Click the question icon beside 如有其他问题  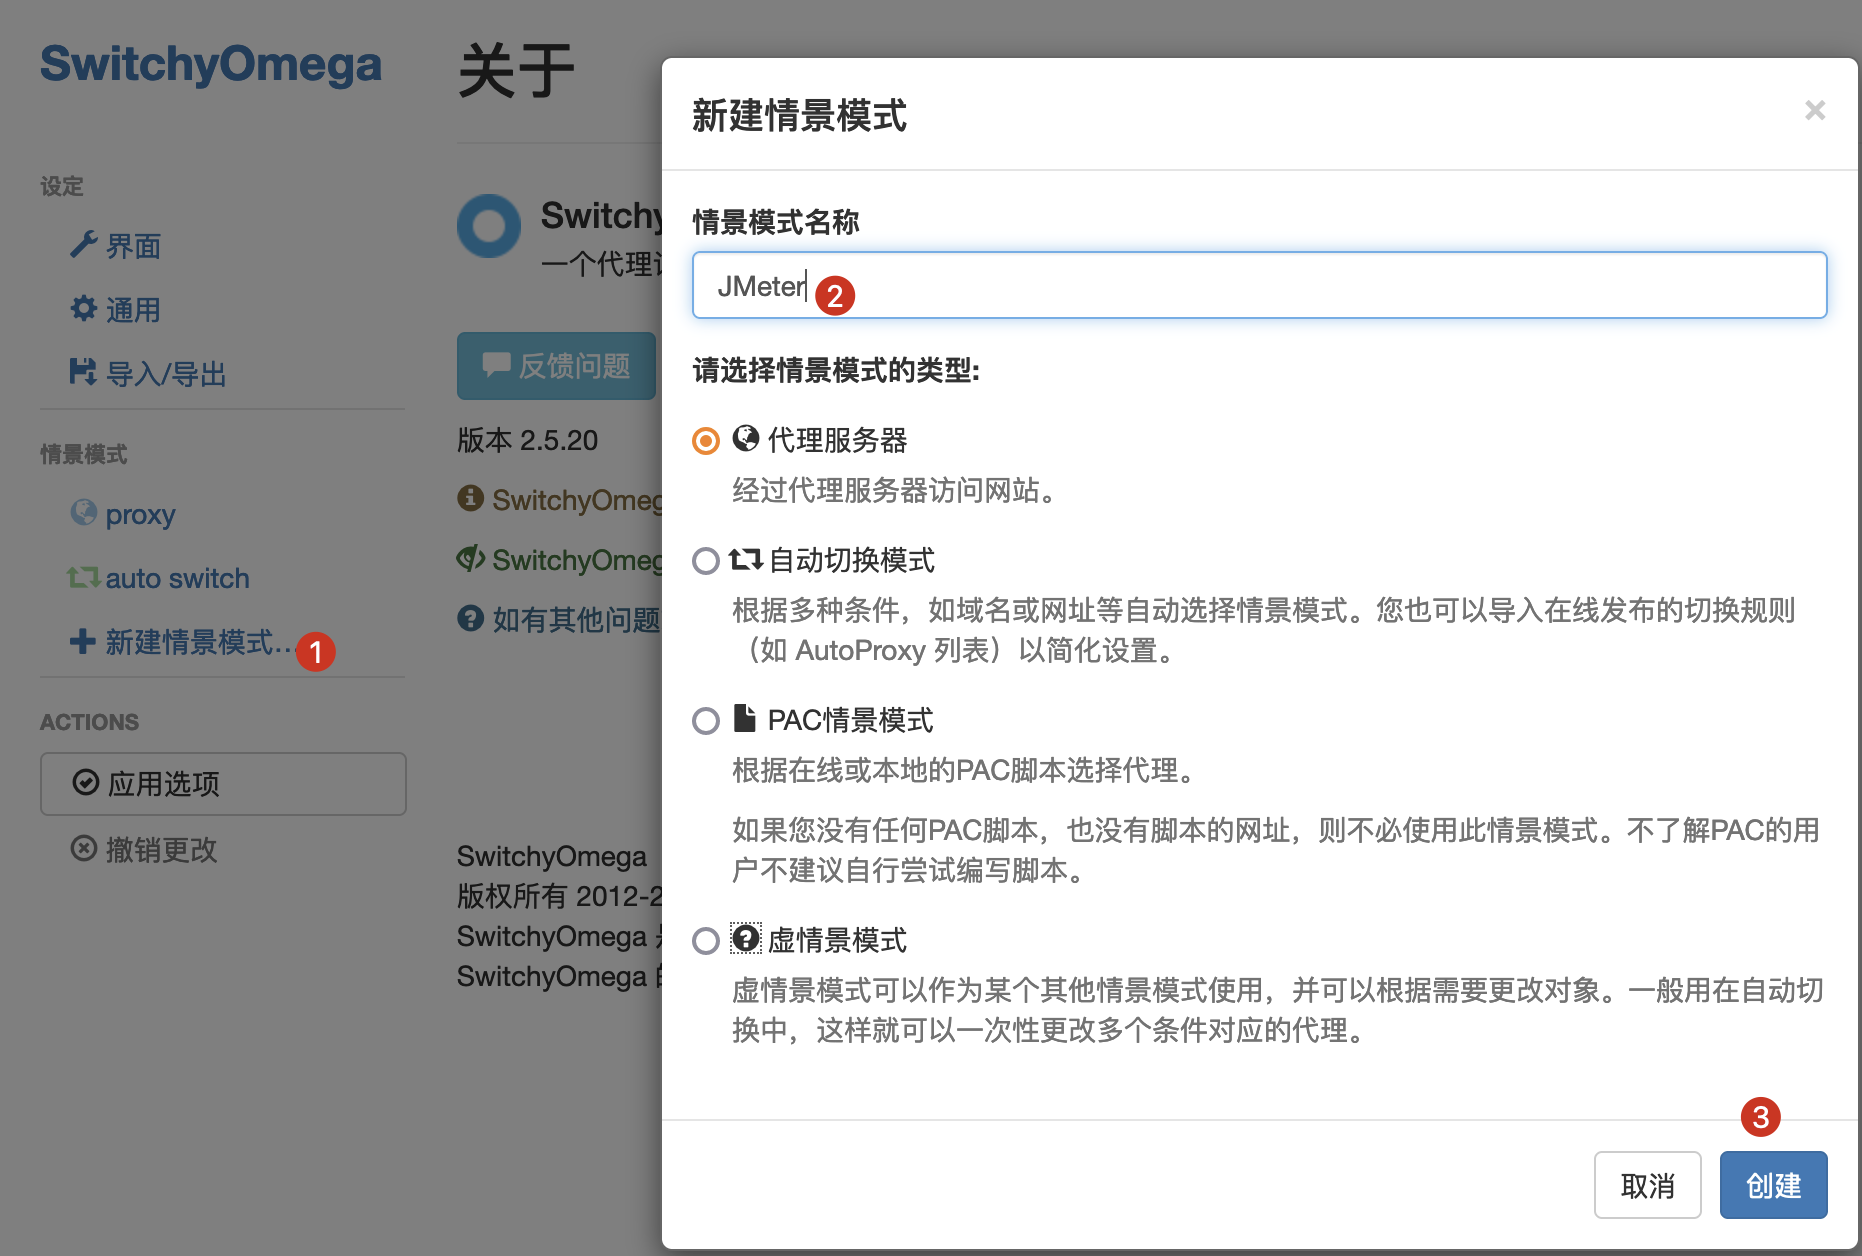471,618
